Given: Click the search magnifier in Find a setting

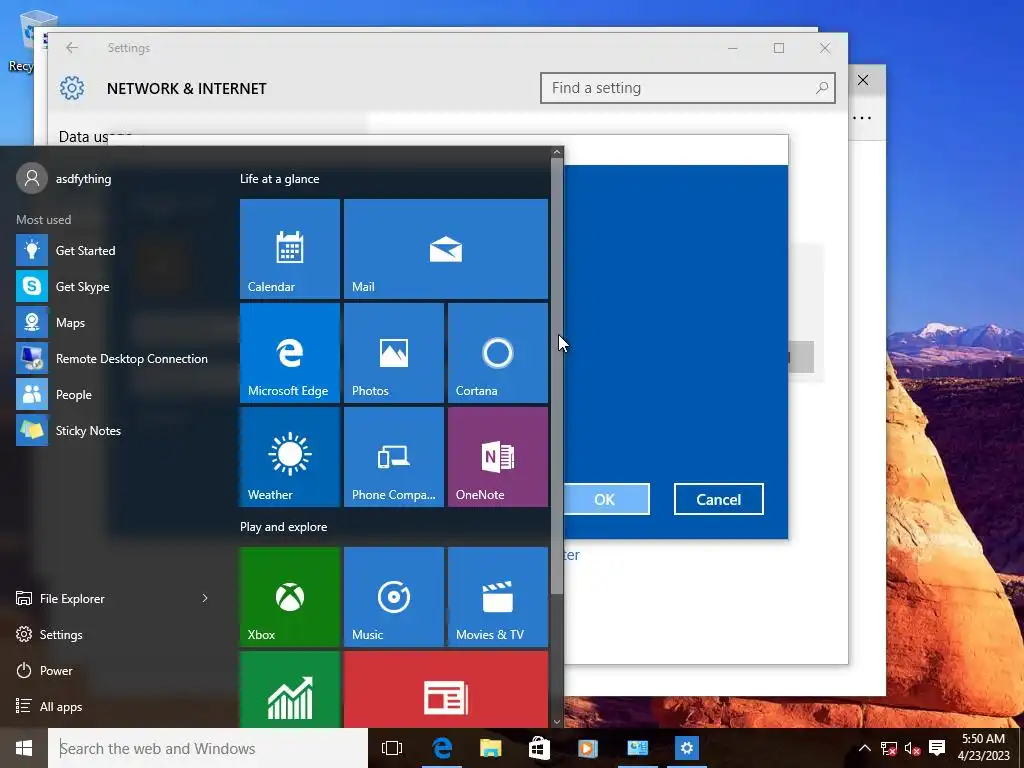Looking at the screenshot, I should (822, 88).
